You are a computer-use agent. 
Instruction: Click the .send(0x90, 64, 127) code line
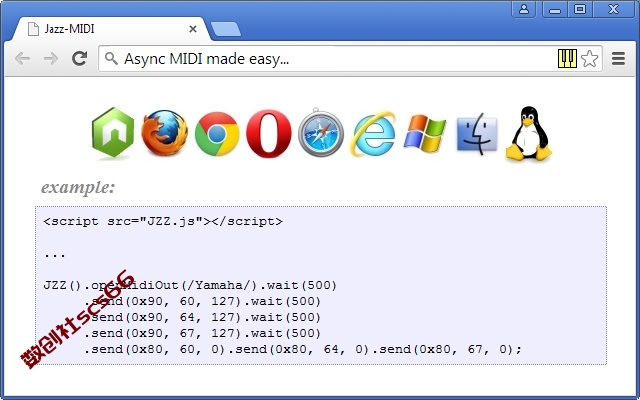[x=202, y=317]
